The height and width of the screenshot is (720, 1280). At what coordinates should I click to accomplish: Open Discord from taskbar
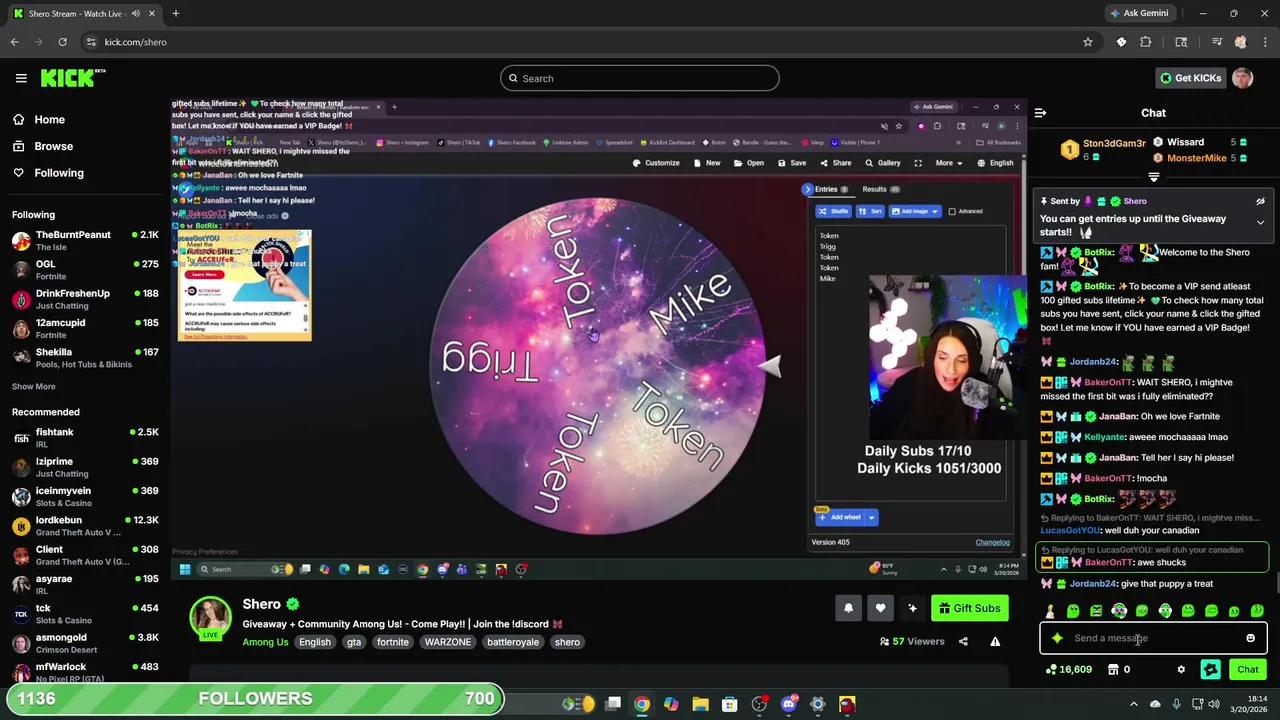[788, 704]
